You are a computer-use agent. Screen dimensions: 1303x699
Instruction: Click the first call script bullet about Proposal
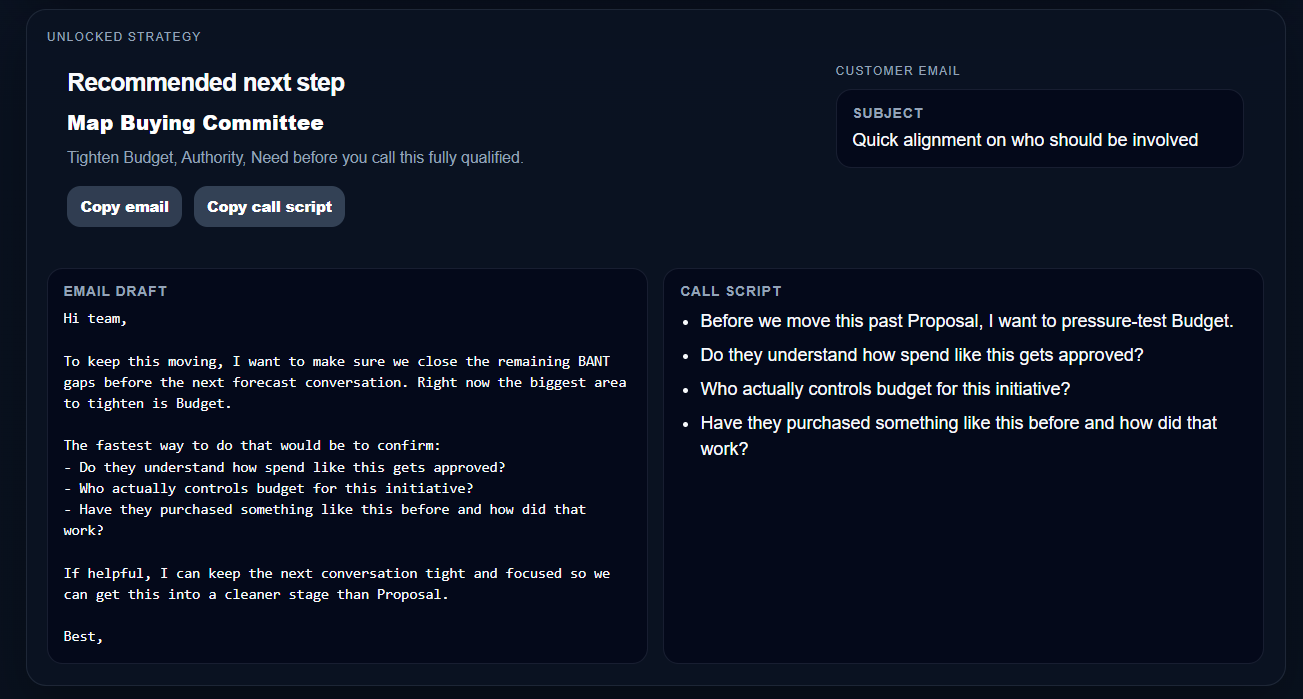tap(965, 321)
